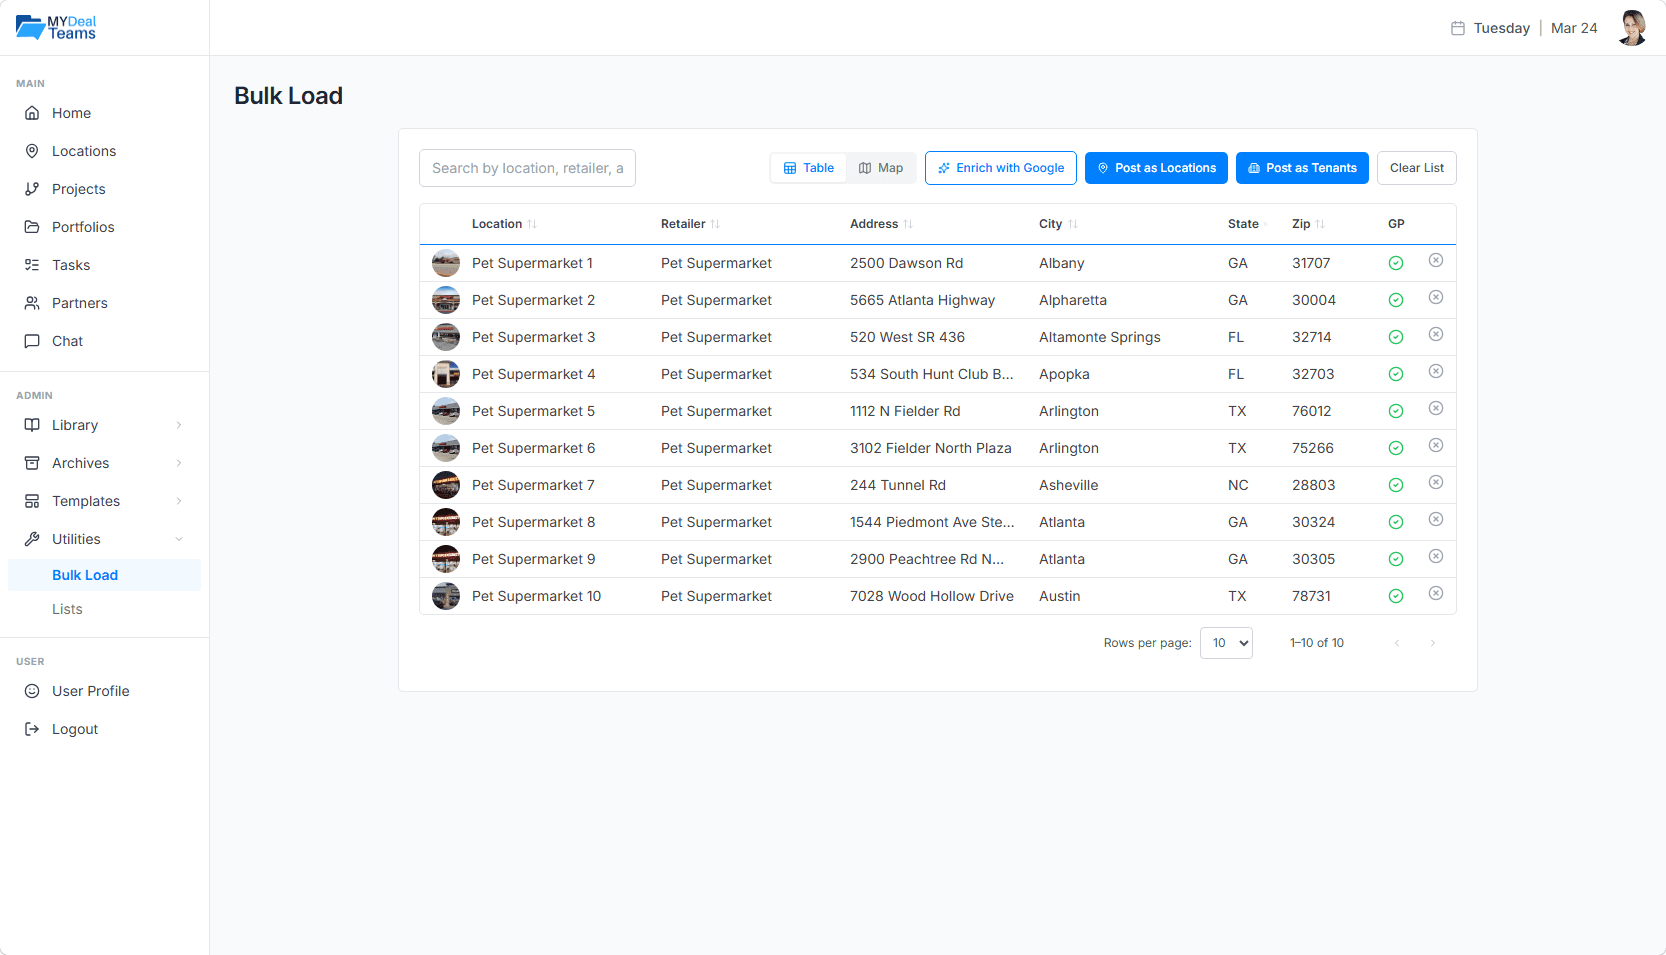Click the Partners sidebar icon

[32, 303]
